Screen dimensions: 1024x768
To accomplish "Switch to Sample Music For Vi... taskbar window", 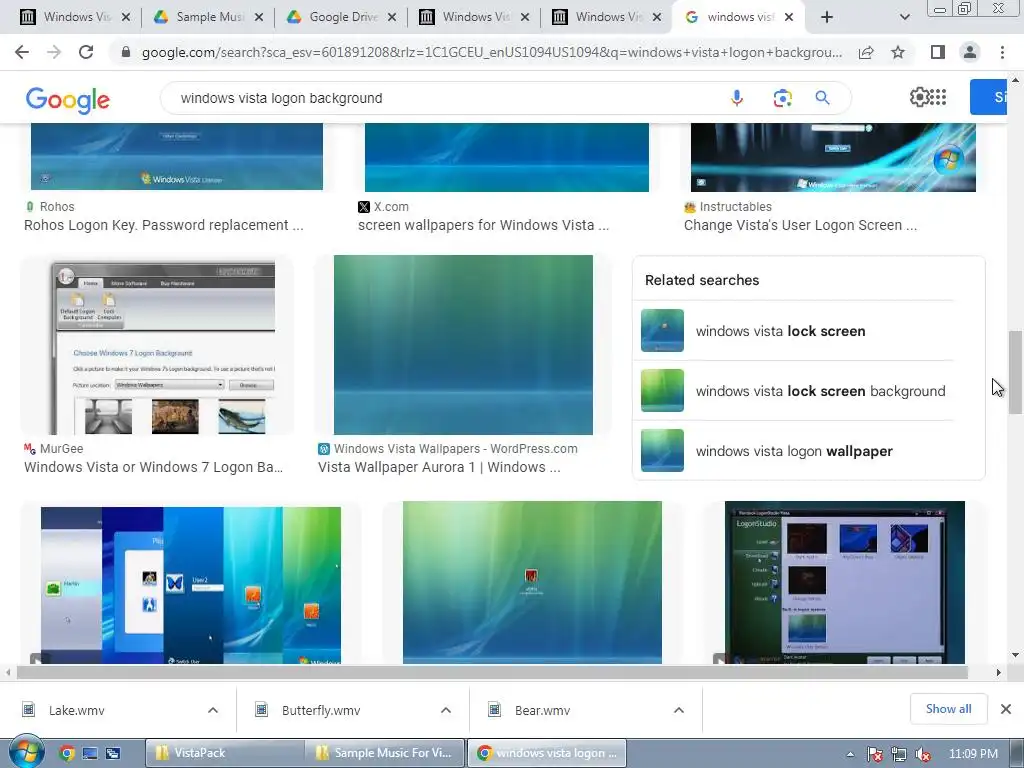I will [385, 753].
